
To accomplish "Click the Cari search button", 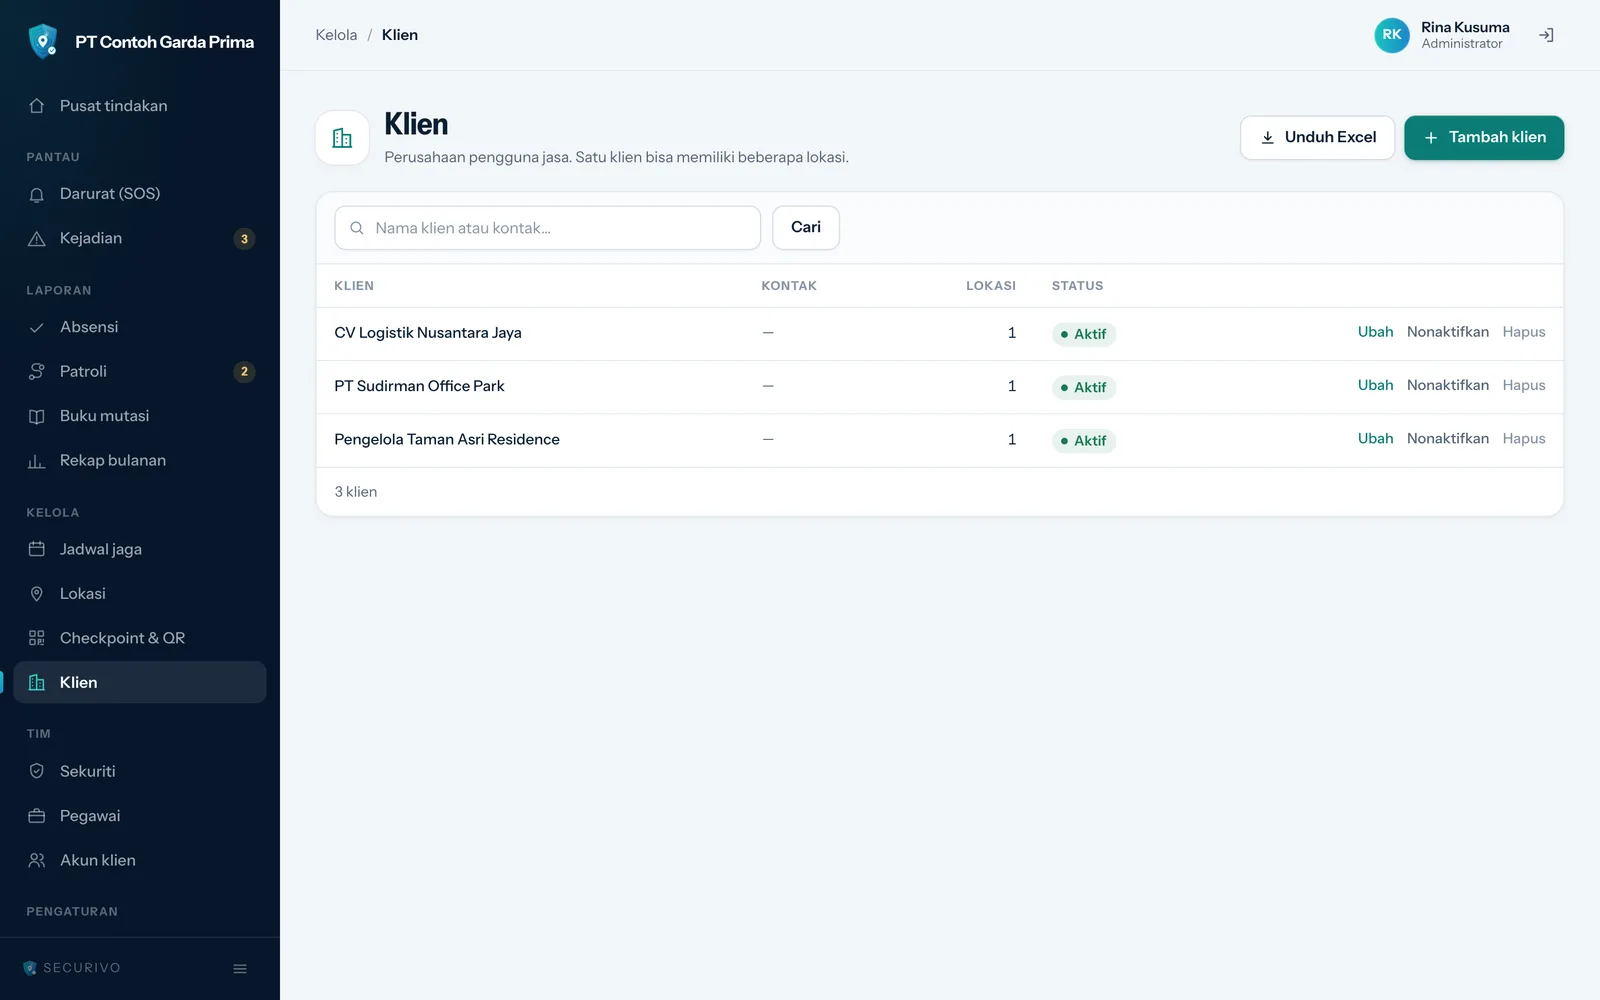I will (806, 228).
